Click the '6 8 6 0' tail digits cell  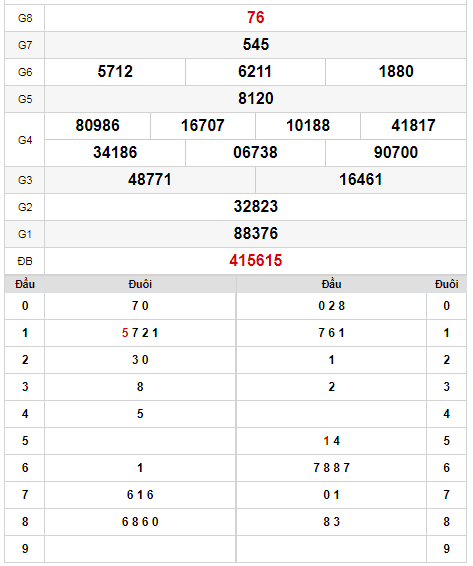coord(140,522)
